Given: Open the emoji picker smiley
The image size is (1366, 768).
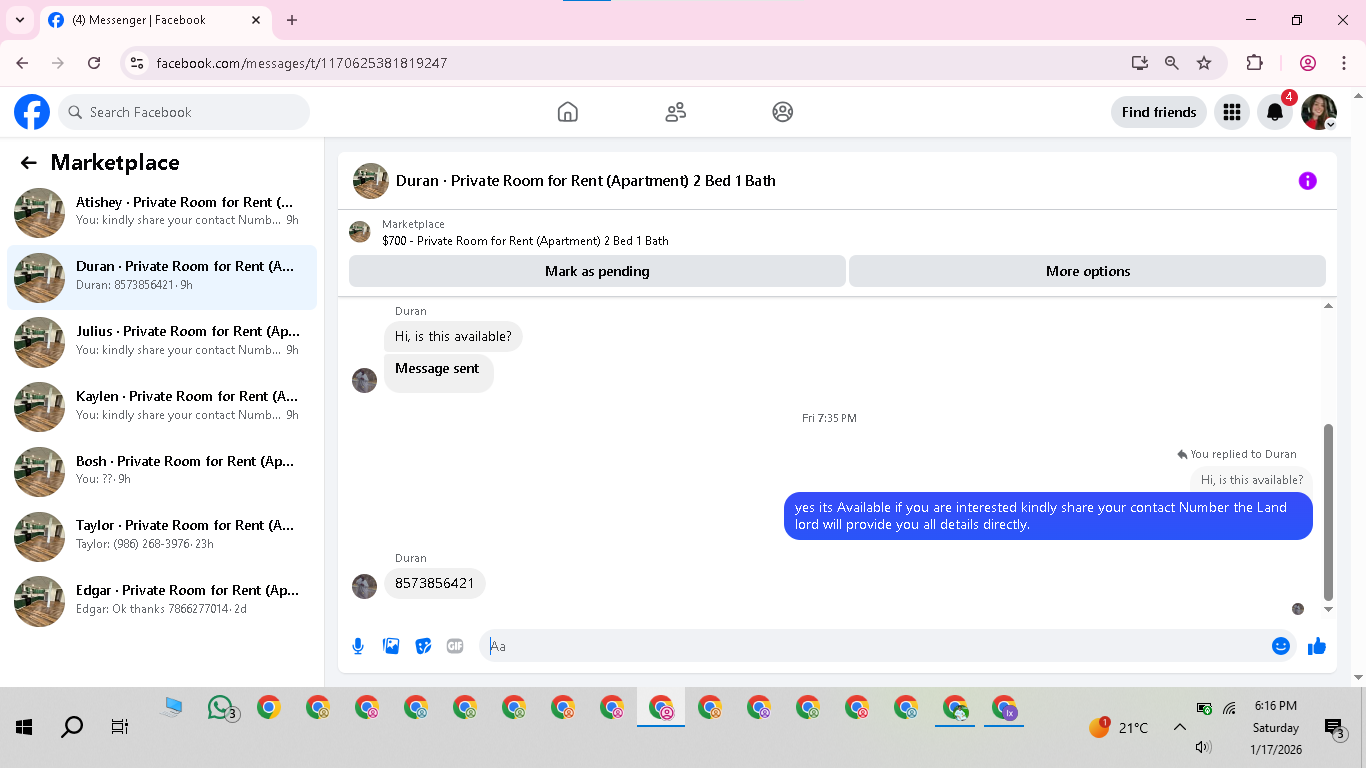Looking at the screenshot, I should pyautogui.click(x=1281, y=646).
